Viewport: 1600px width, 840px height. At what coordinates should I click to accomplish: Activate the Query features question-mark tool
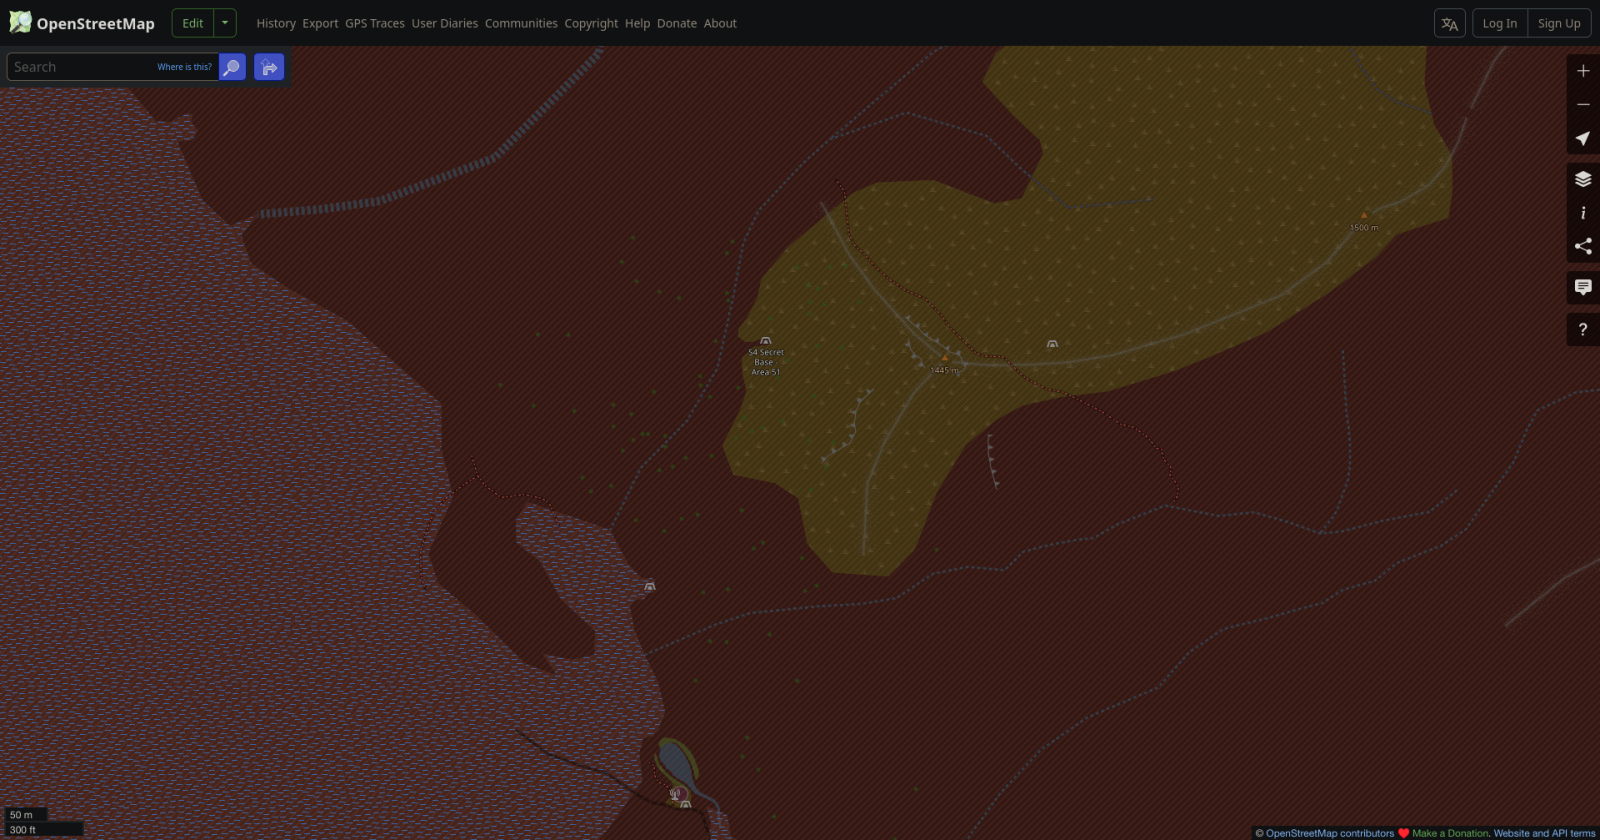point(1582,329)
